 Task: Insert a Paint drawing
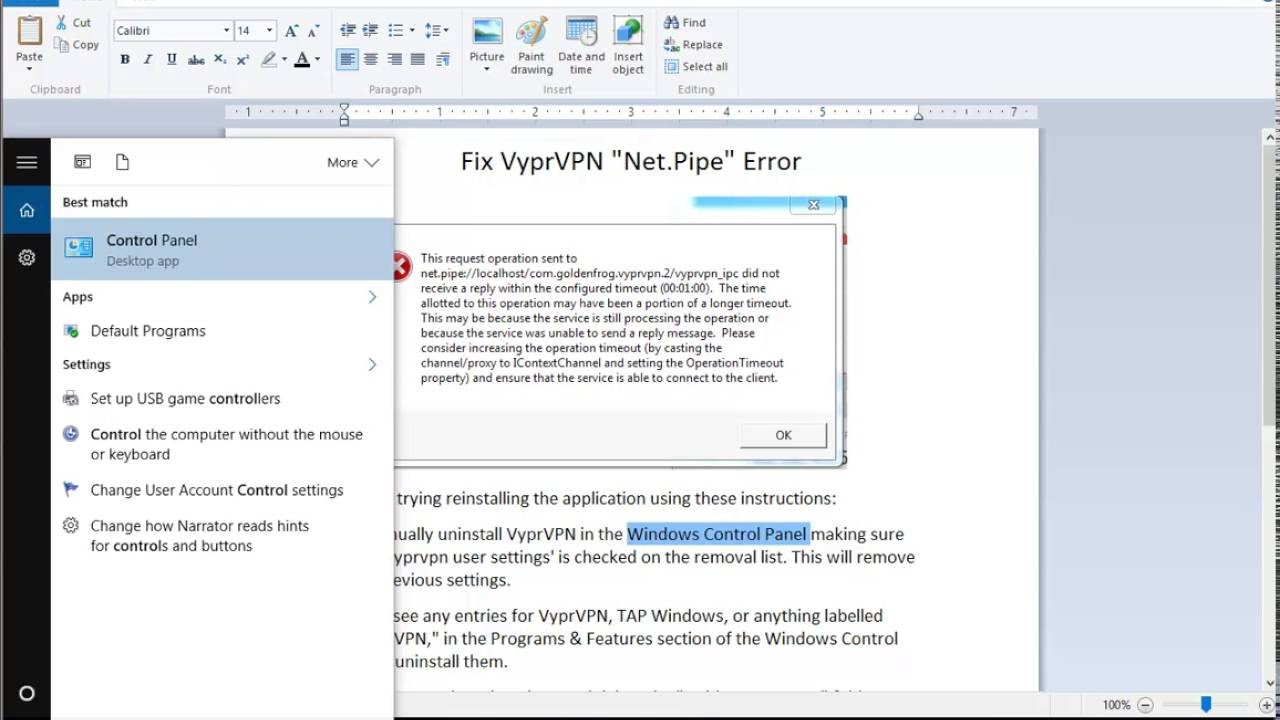tap(531, 45)
